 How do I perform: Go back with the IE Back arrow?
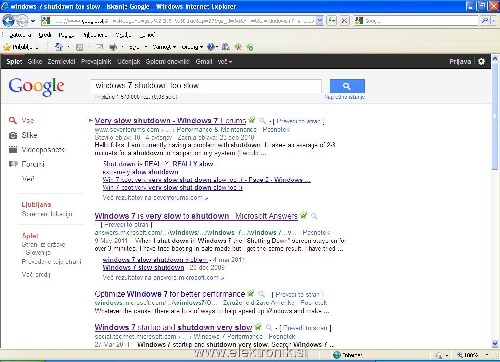coord(8,21)
